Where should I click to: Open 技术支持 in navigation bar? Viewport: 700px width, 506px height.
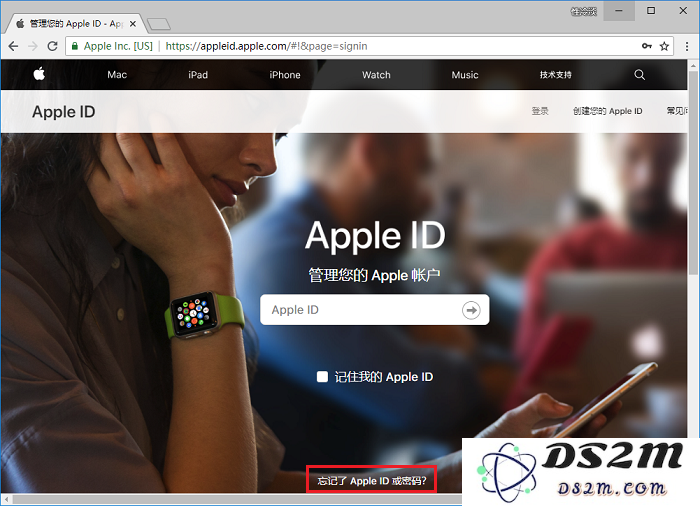(x=555, y=75)
